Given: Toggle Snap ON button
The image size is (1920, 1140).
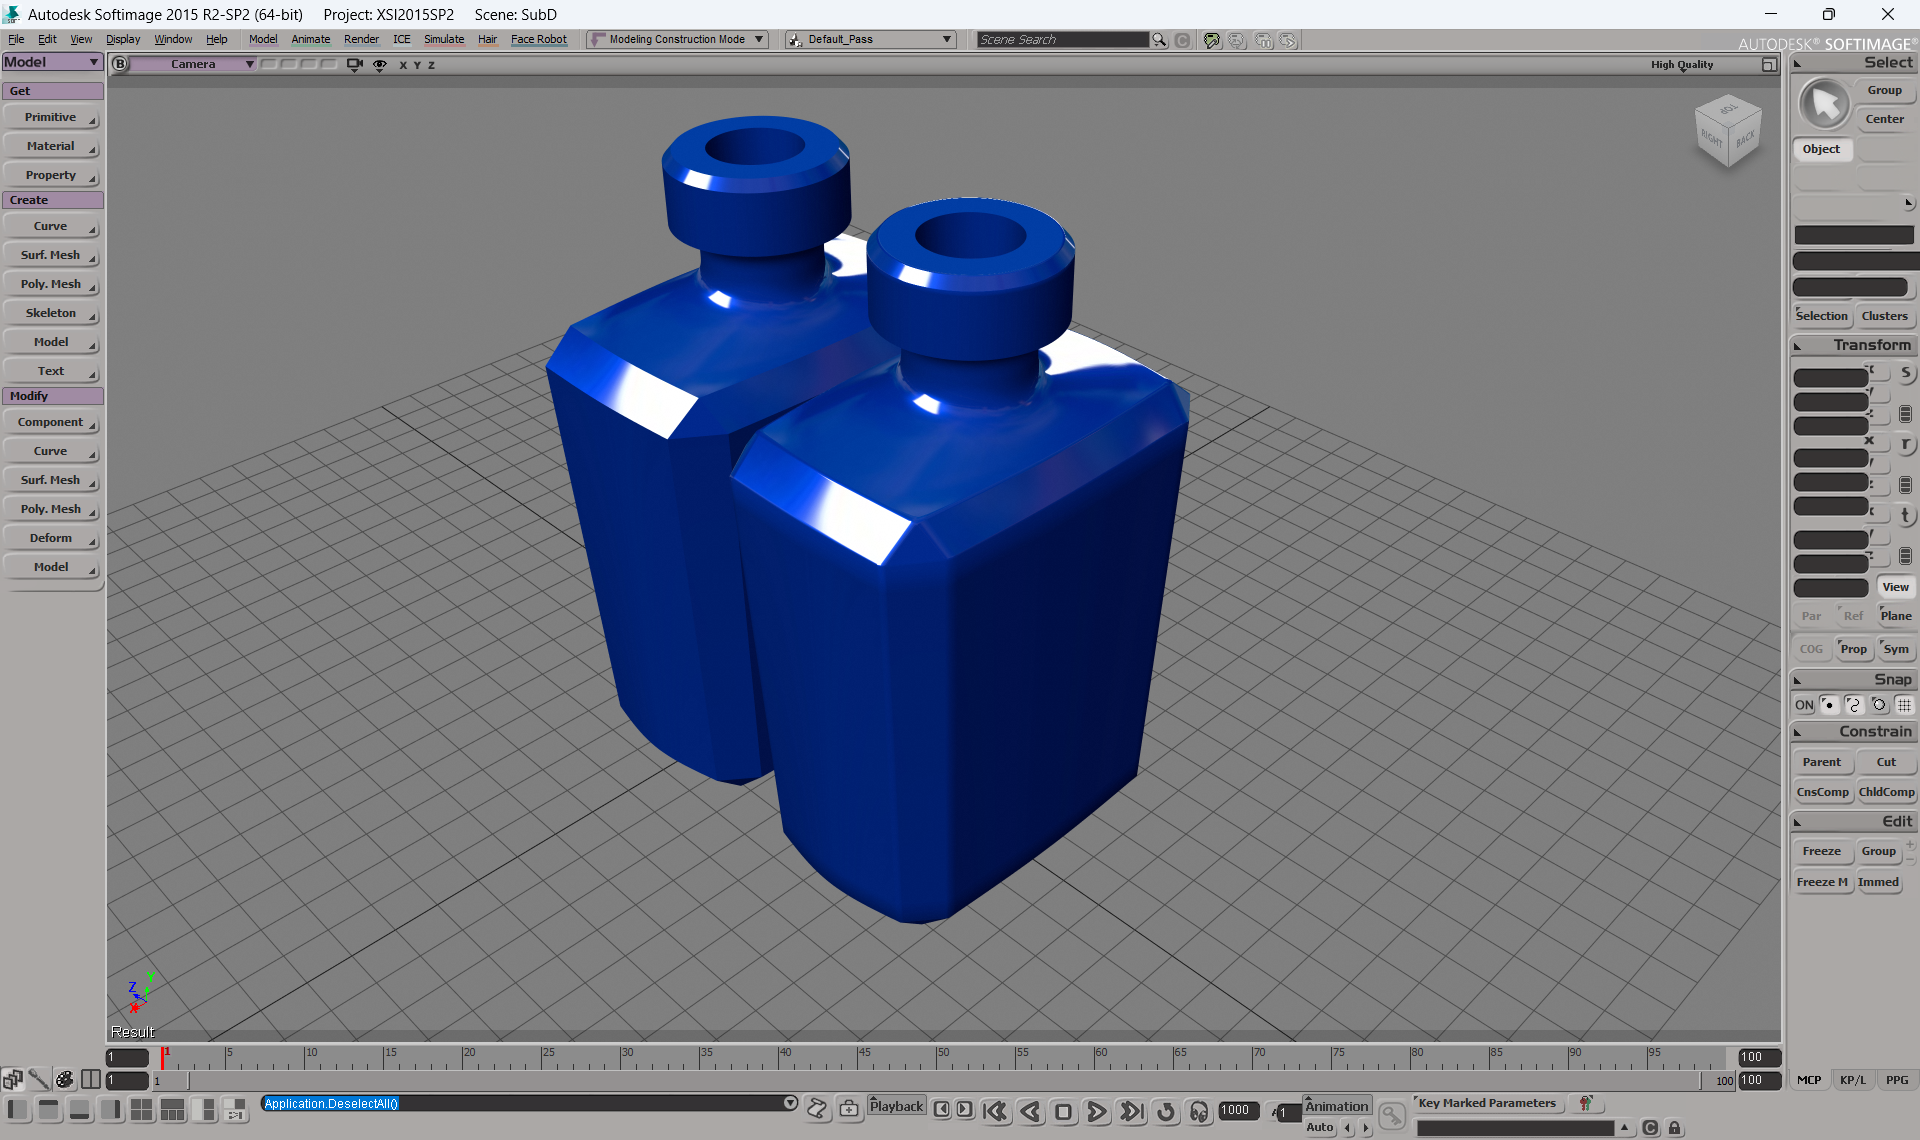Looking at the screenshot, I should [x=1803, y=705].
